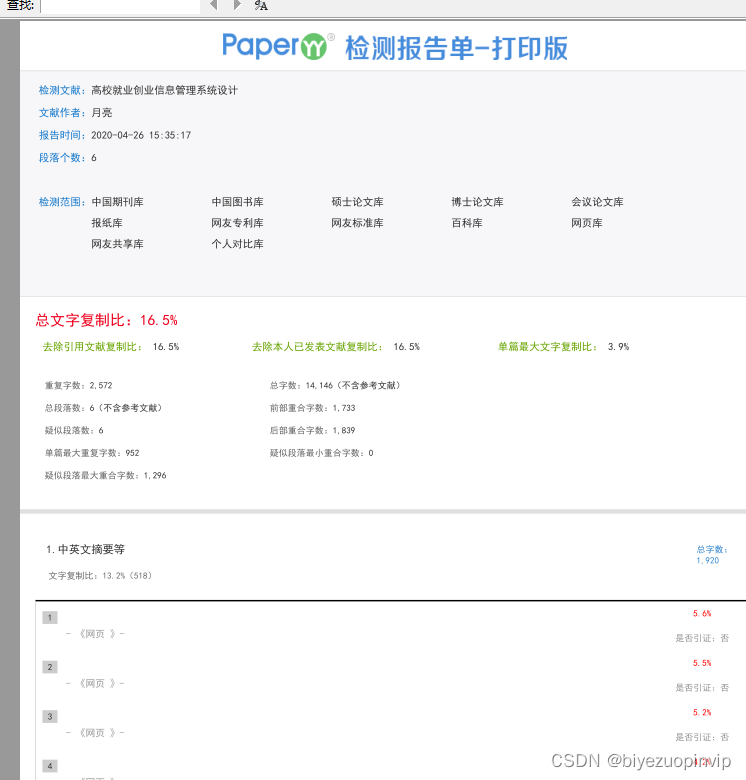Click the find text input field
Viewport: 746px width, 780px height.
click(120, 5)
